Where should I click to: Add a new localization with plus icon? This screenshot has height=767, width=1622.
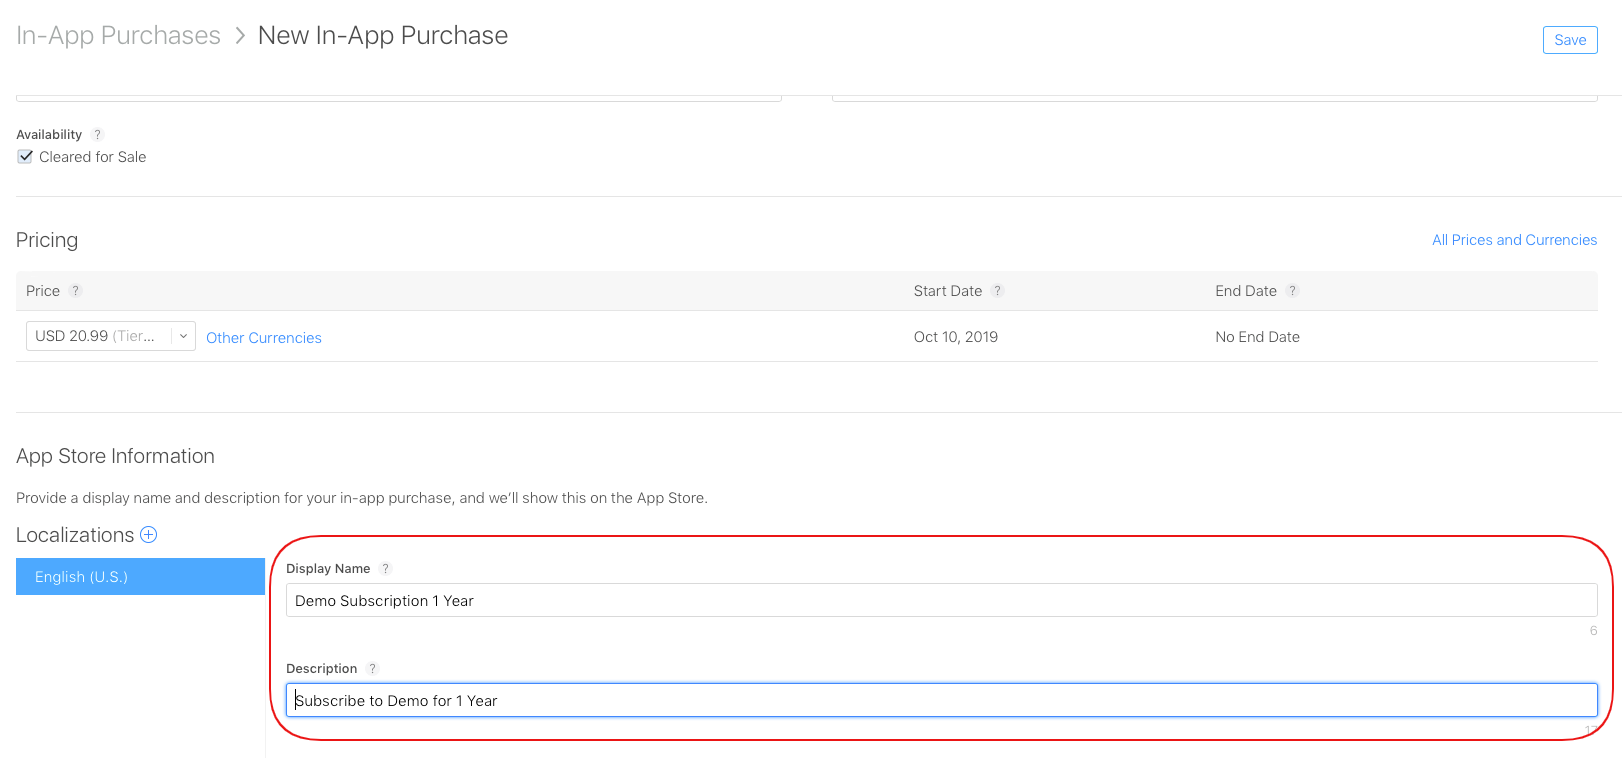pos(149,535)
